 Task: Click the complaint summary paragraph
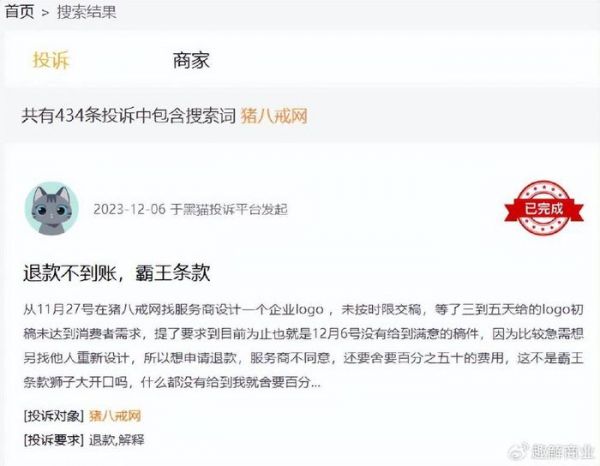[x=303, y=346]
